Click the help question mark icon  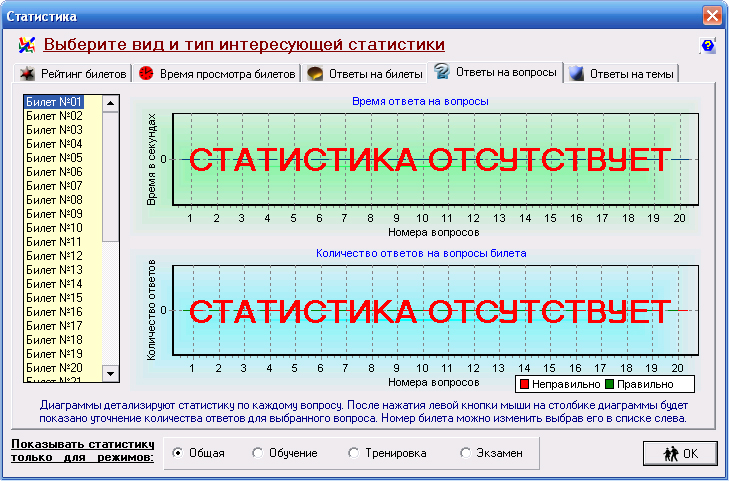708,46
